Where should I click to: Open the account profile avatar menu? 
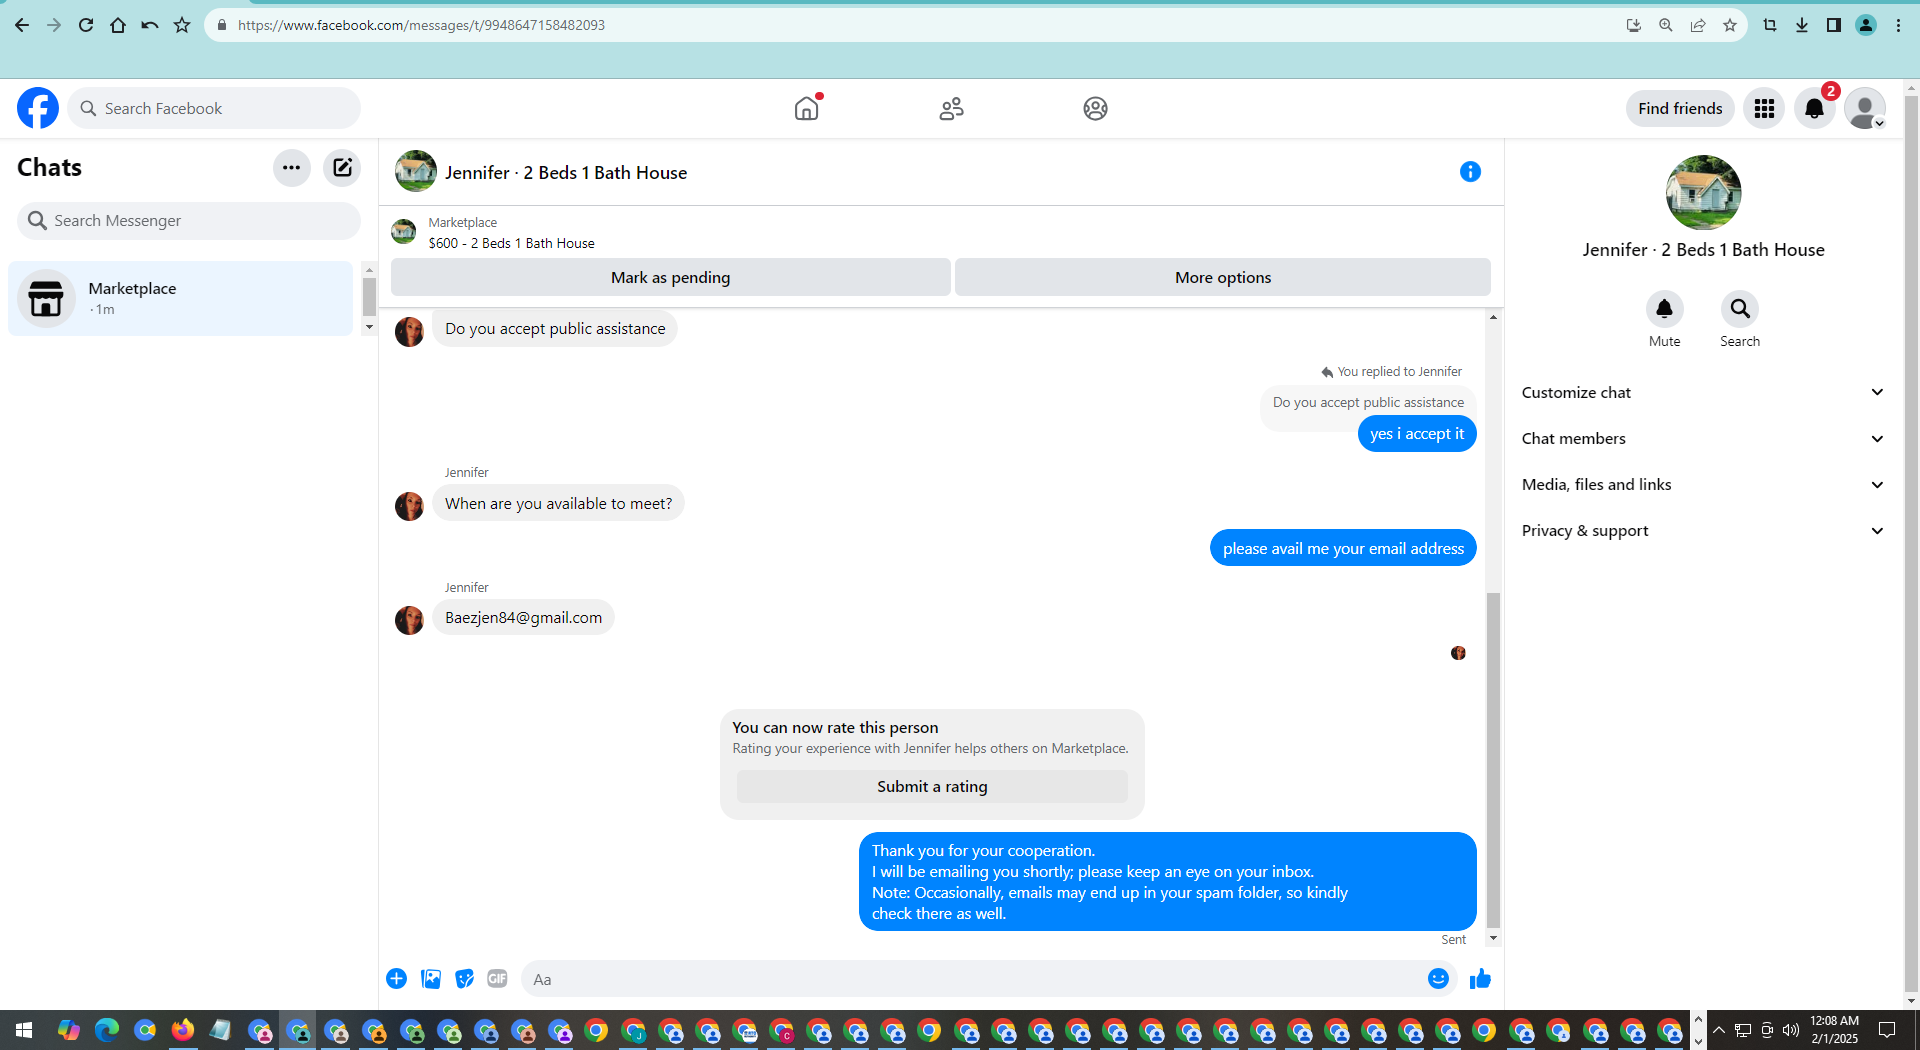1865,108
